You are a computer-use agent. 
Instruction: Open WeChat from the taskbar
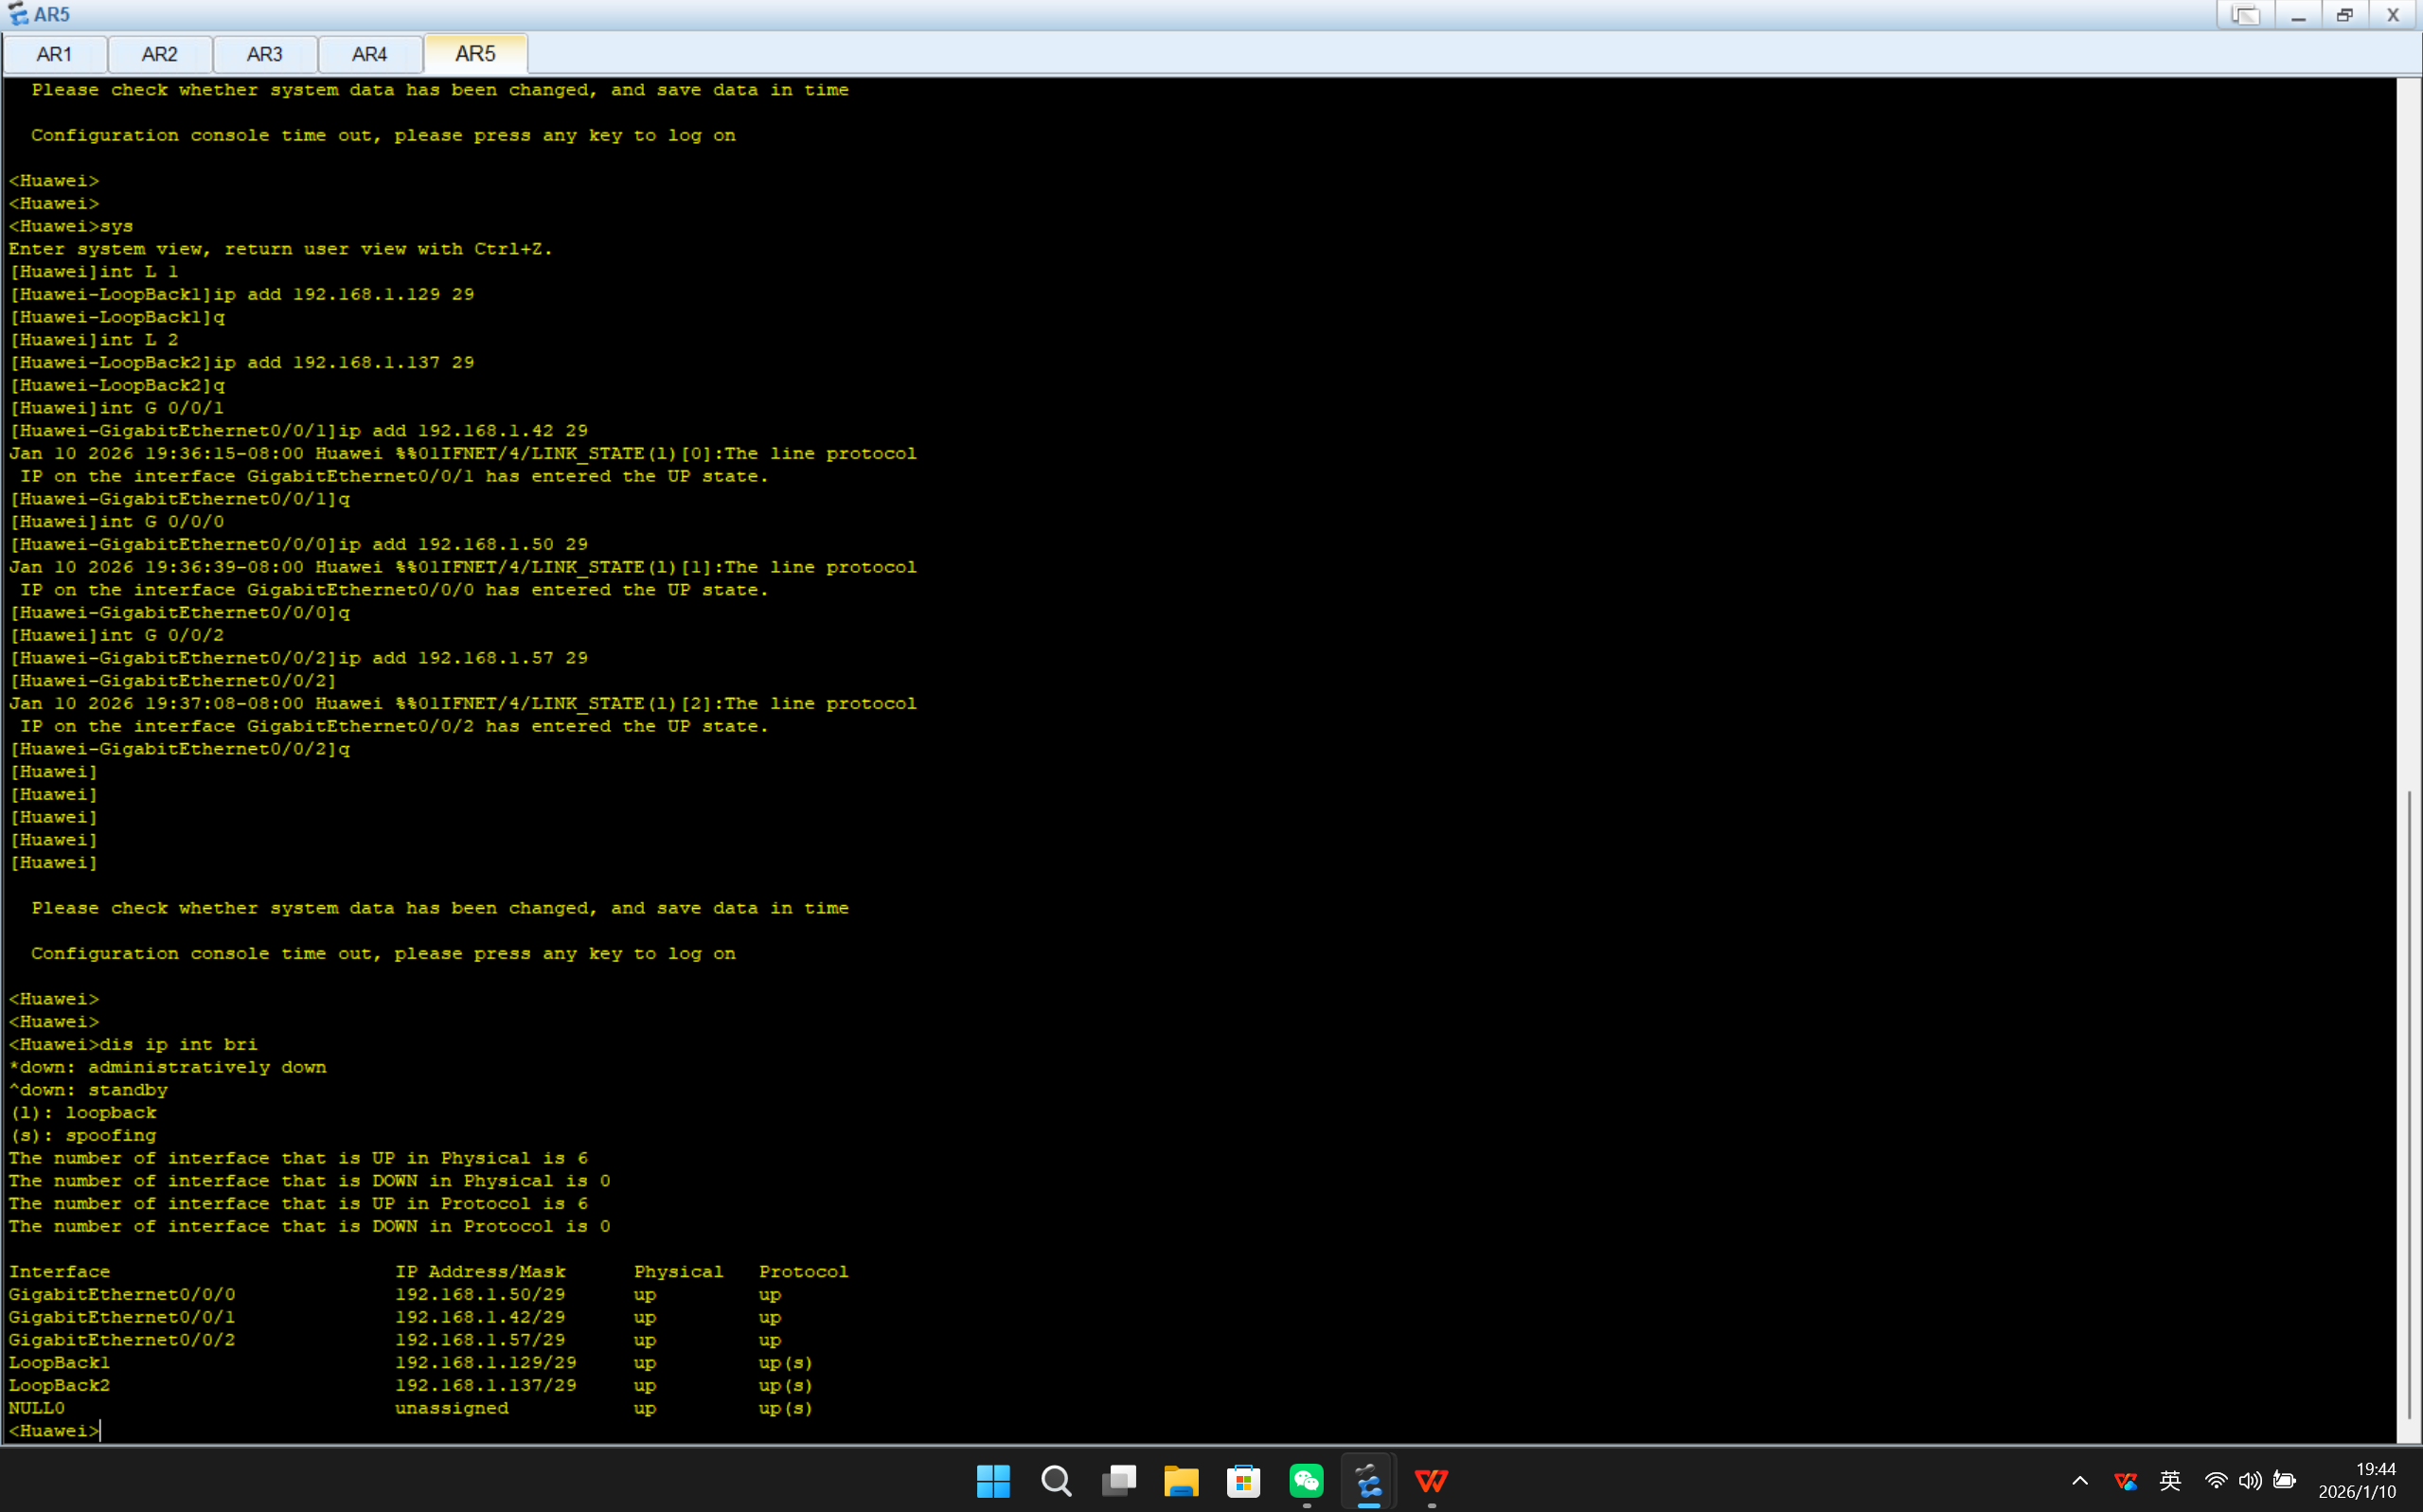click(x=1306, y=1481)
